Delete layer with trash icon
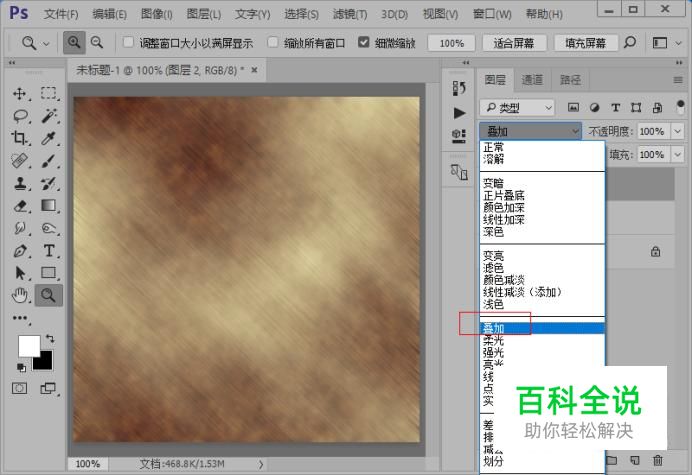Viewport: 692px width, 475px height. 658,460
